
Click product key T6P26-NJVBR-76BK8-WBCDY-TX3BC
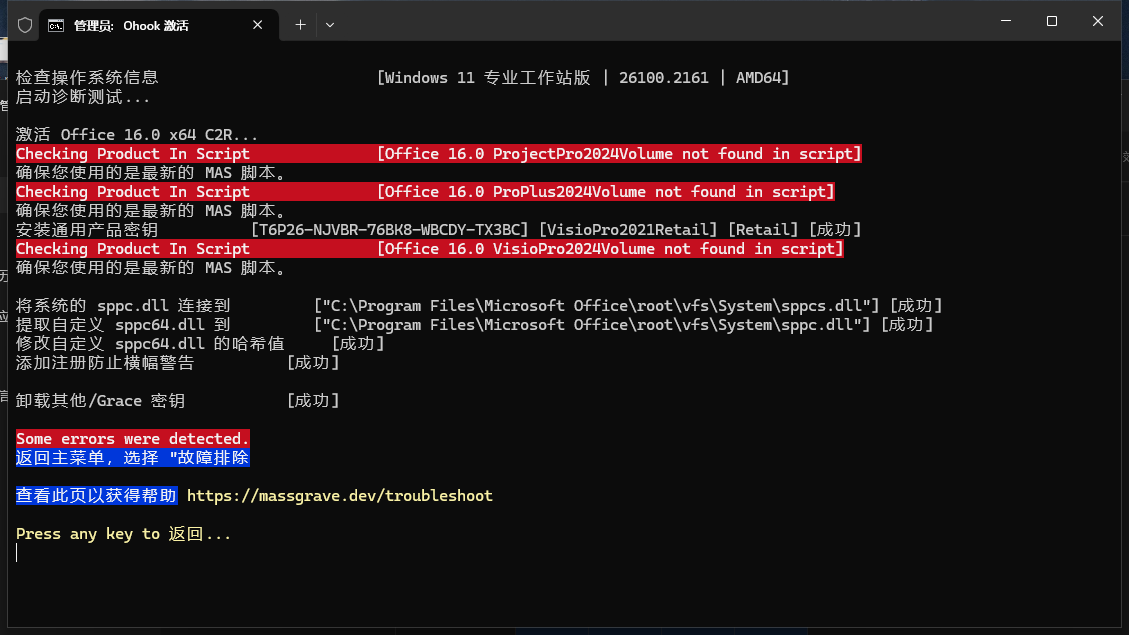(390, 230)
